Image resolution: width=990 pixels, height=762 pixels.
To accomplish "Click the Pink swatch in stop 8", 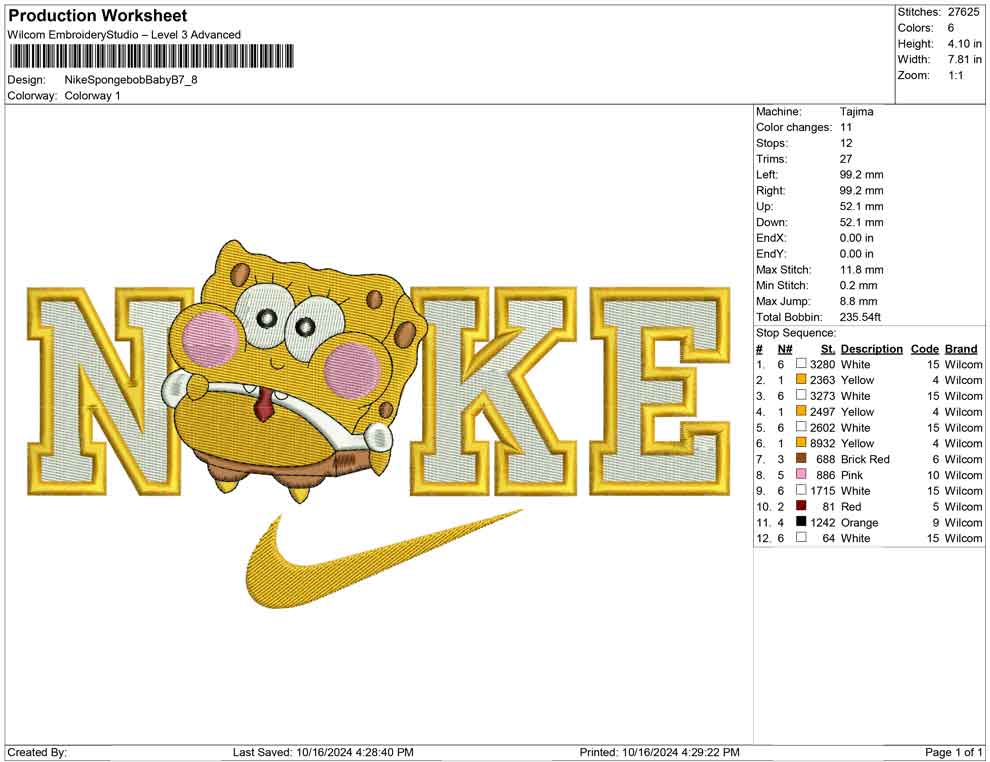I will (x=801, y=474).
